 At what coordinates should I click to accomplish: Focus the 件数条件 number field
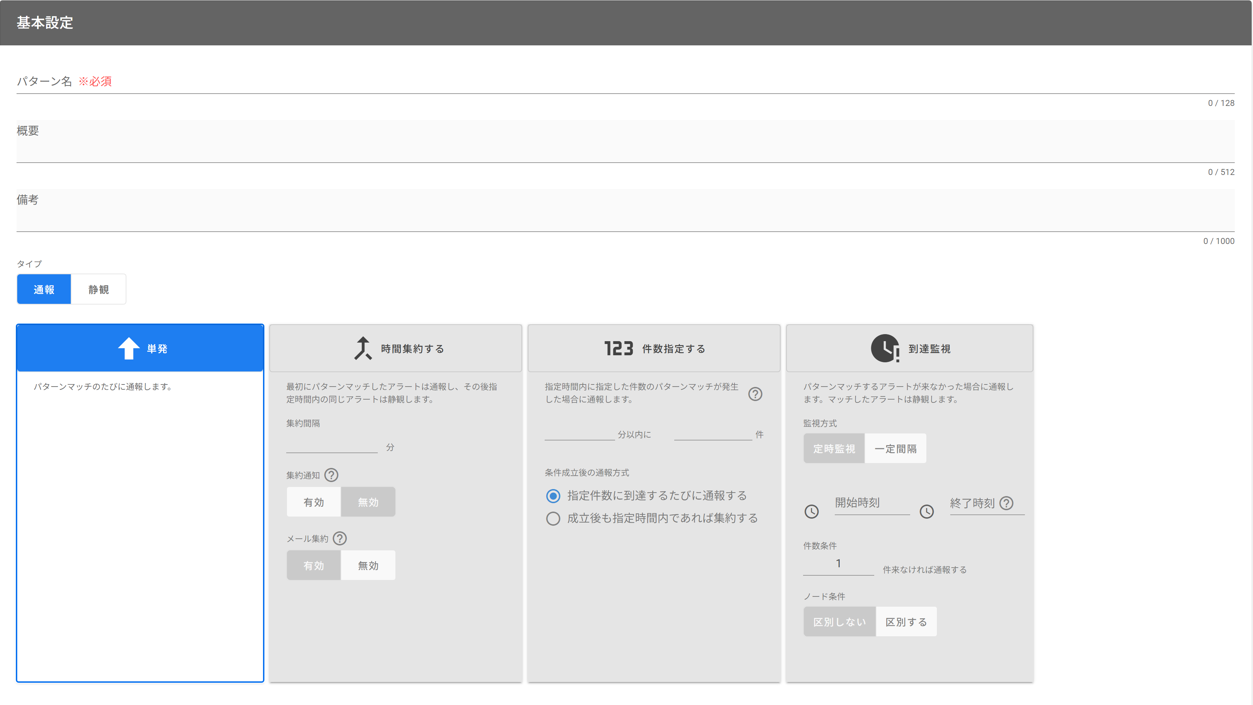point(838,564)
